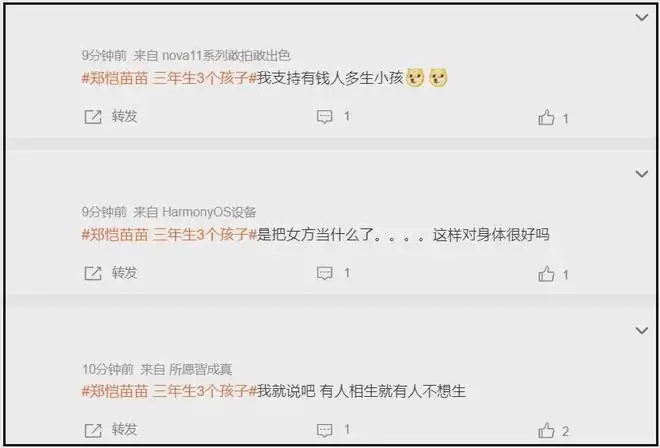This screenshot has height=448, width=660.
Task: Click the 转发 text on the first post
Action: tap(125, 116)
